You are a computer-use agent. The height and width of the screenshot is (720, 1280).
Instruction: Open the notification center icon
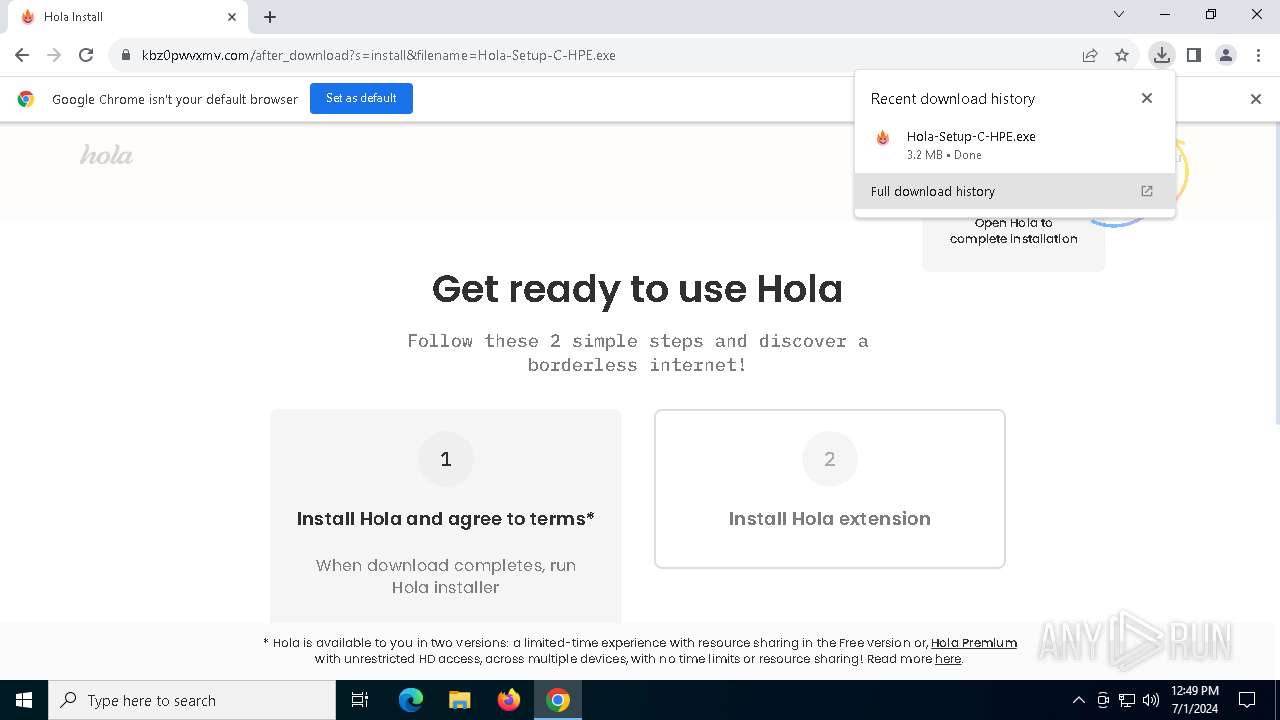coord(1247,700)
